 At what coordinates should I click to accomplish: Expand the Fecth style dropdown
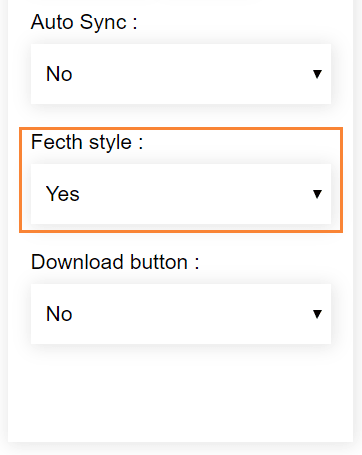coord(181,194)
